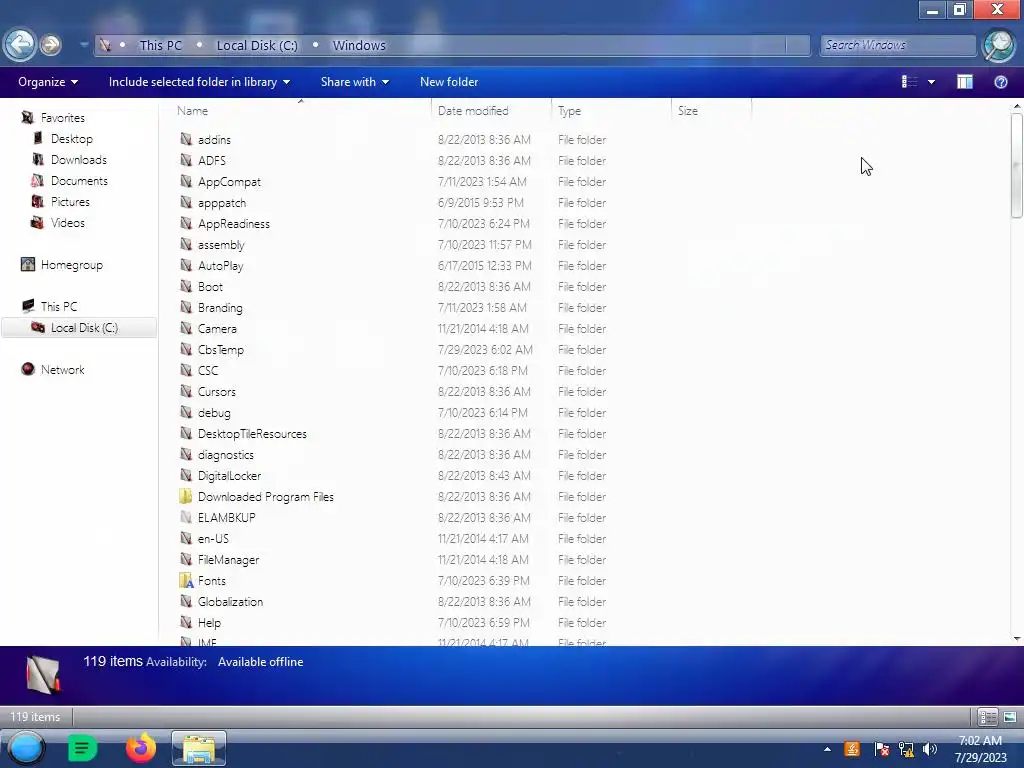Open 'Include selected folder in library' menu
Image resolution: width=1024 pixels, height=768 pixels.
pos(199,82)
